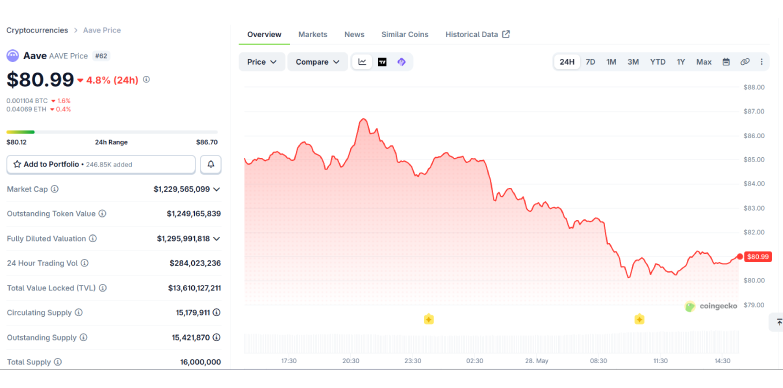Click the $13,610,127,211 TVL value
783x388 pixels.
click(x=194, y=288)
